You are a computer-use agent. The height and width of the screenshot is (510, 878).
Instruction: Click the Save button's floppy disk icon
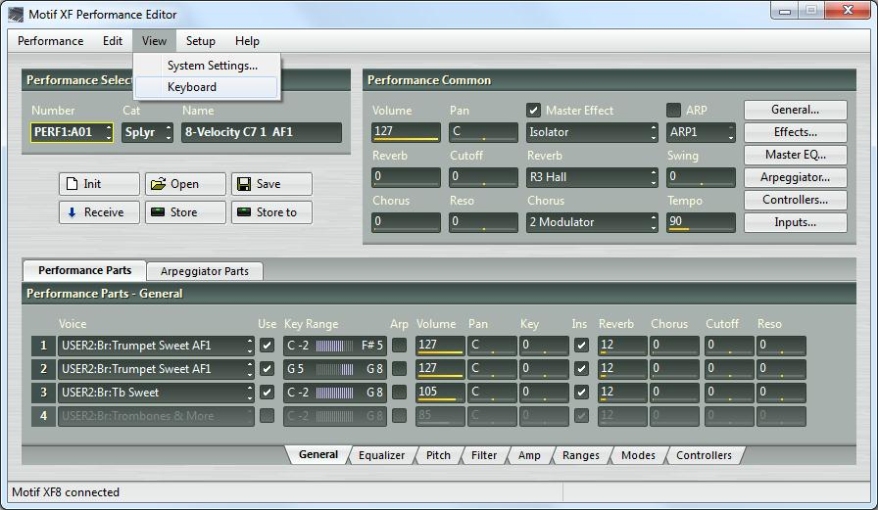coord(244,184)
